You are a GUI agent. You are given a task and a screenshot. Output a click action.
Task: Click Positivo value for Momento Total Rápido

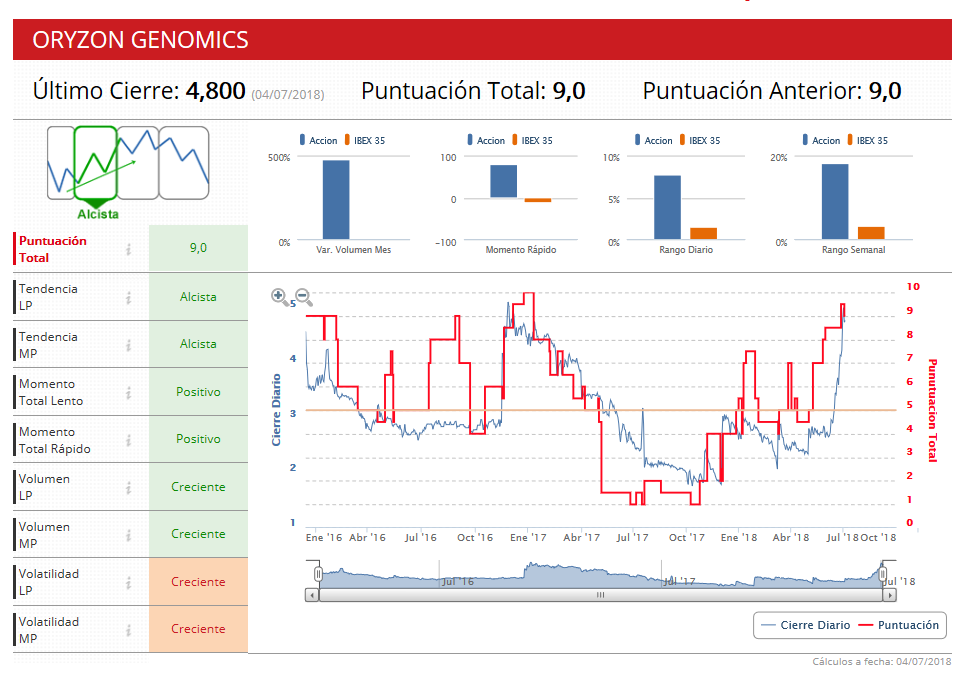pos(198,439)
